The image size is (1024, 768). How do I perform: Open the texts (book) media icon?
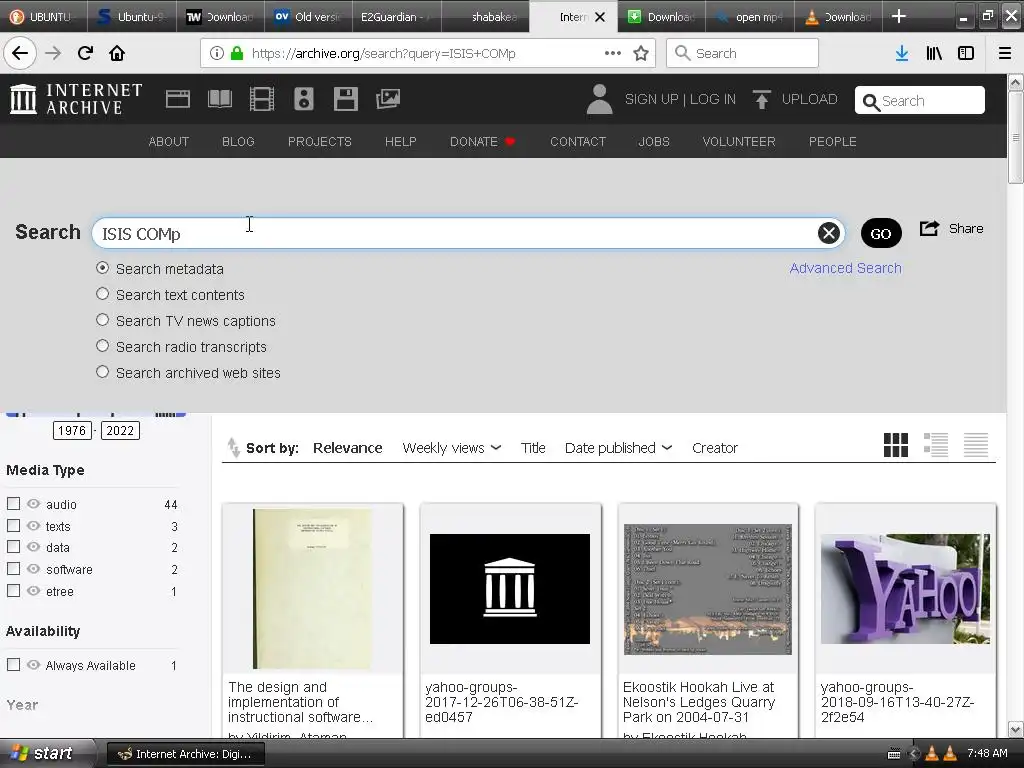(219, 99)
